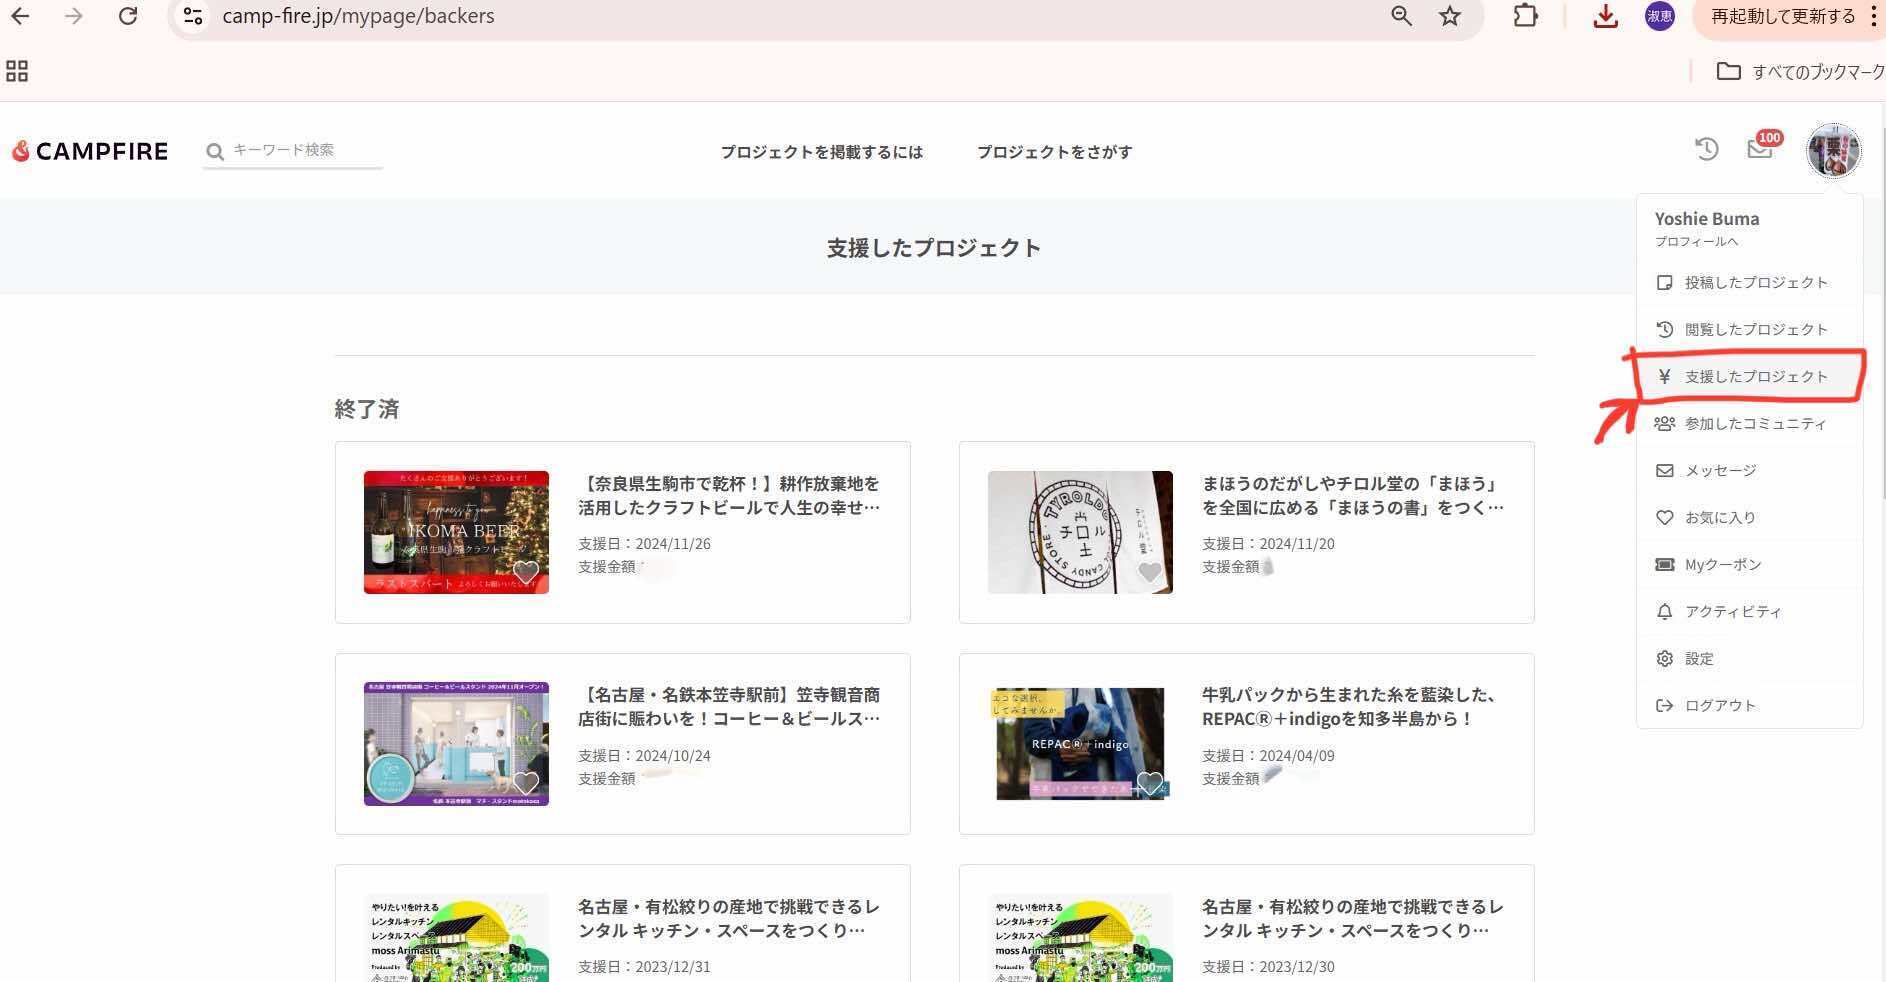1886x982 pixels.
Task: Click the user profile avatar in header
Action: coord(1833,150)
